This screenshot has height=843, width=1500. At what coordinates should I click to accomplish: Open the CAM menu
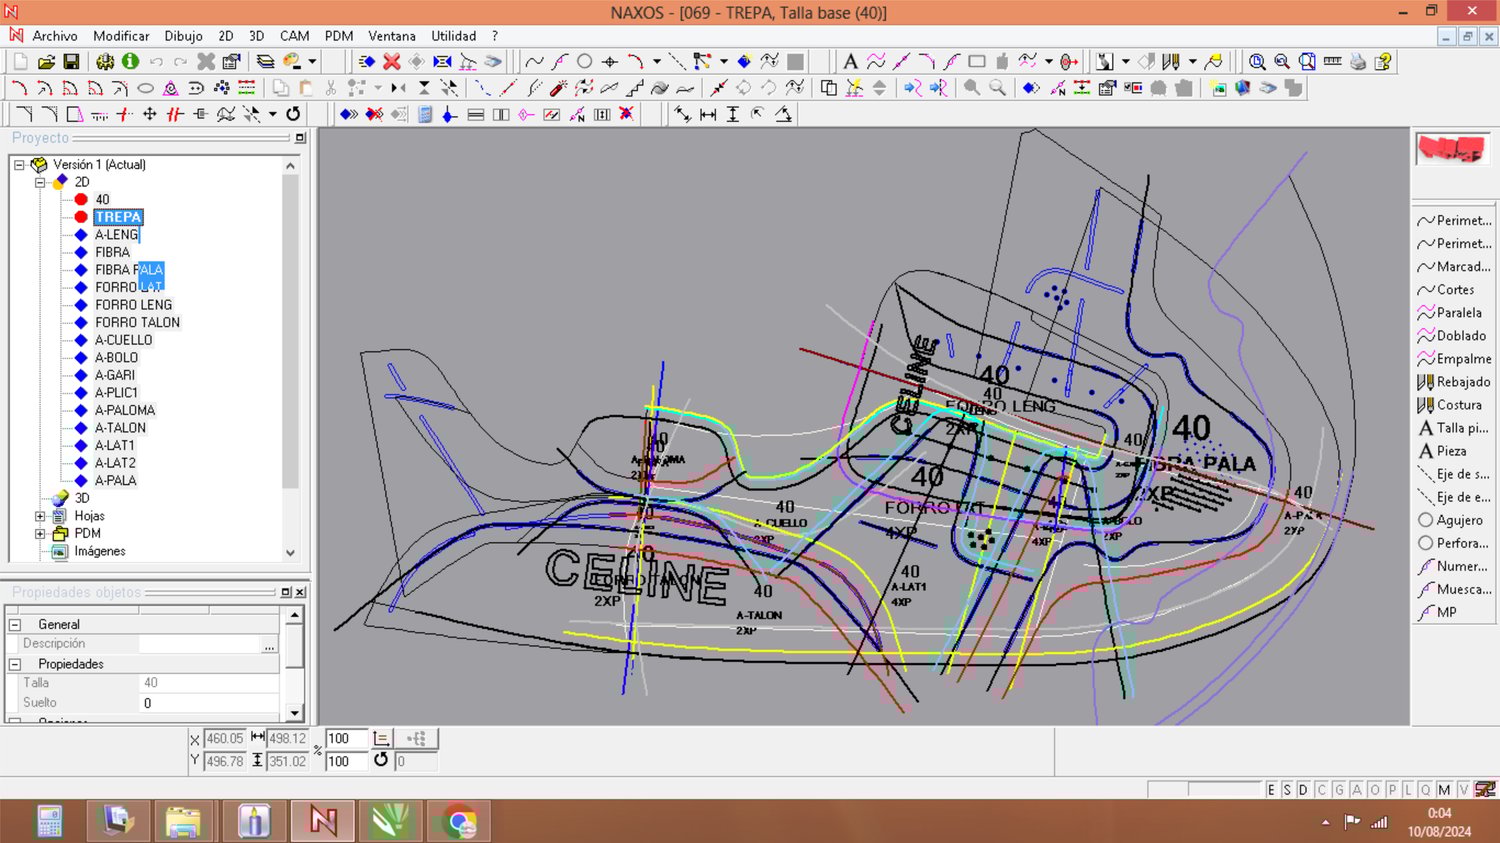(294, 36)
